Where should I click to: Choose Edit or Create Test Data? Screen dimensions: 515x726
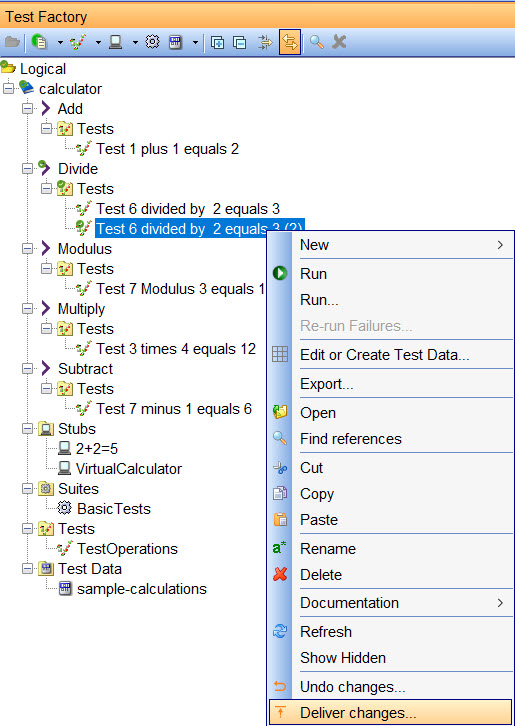point(391,355)
